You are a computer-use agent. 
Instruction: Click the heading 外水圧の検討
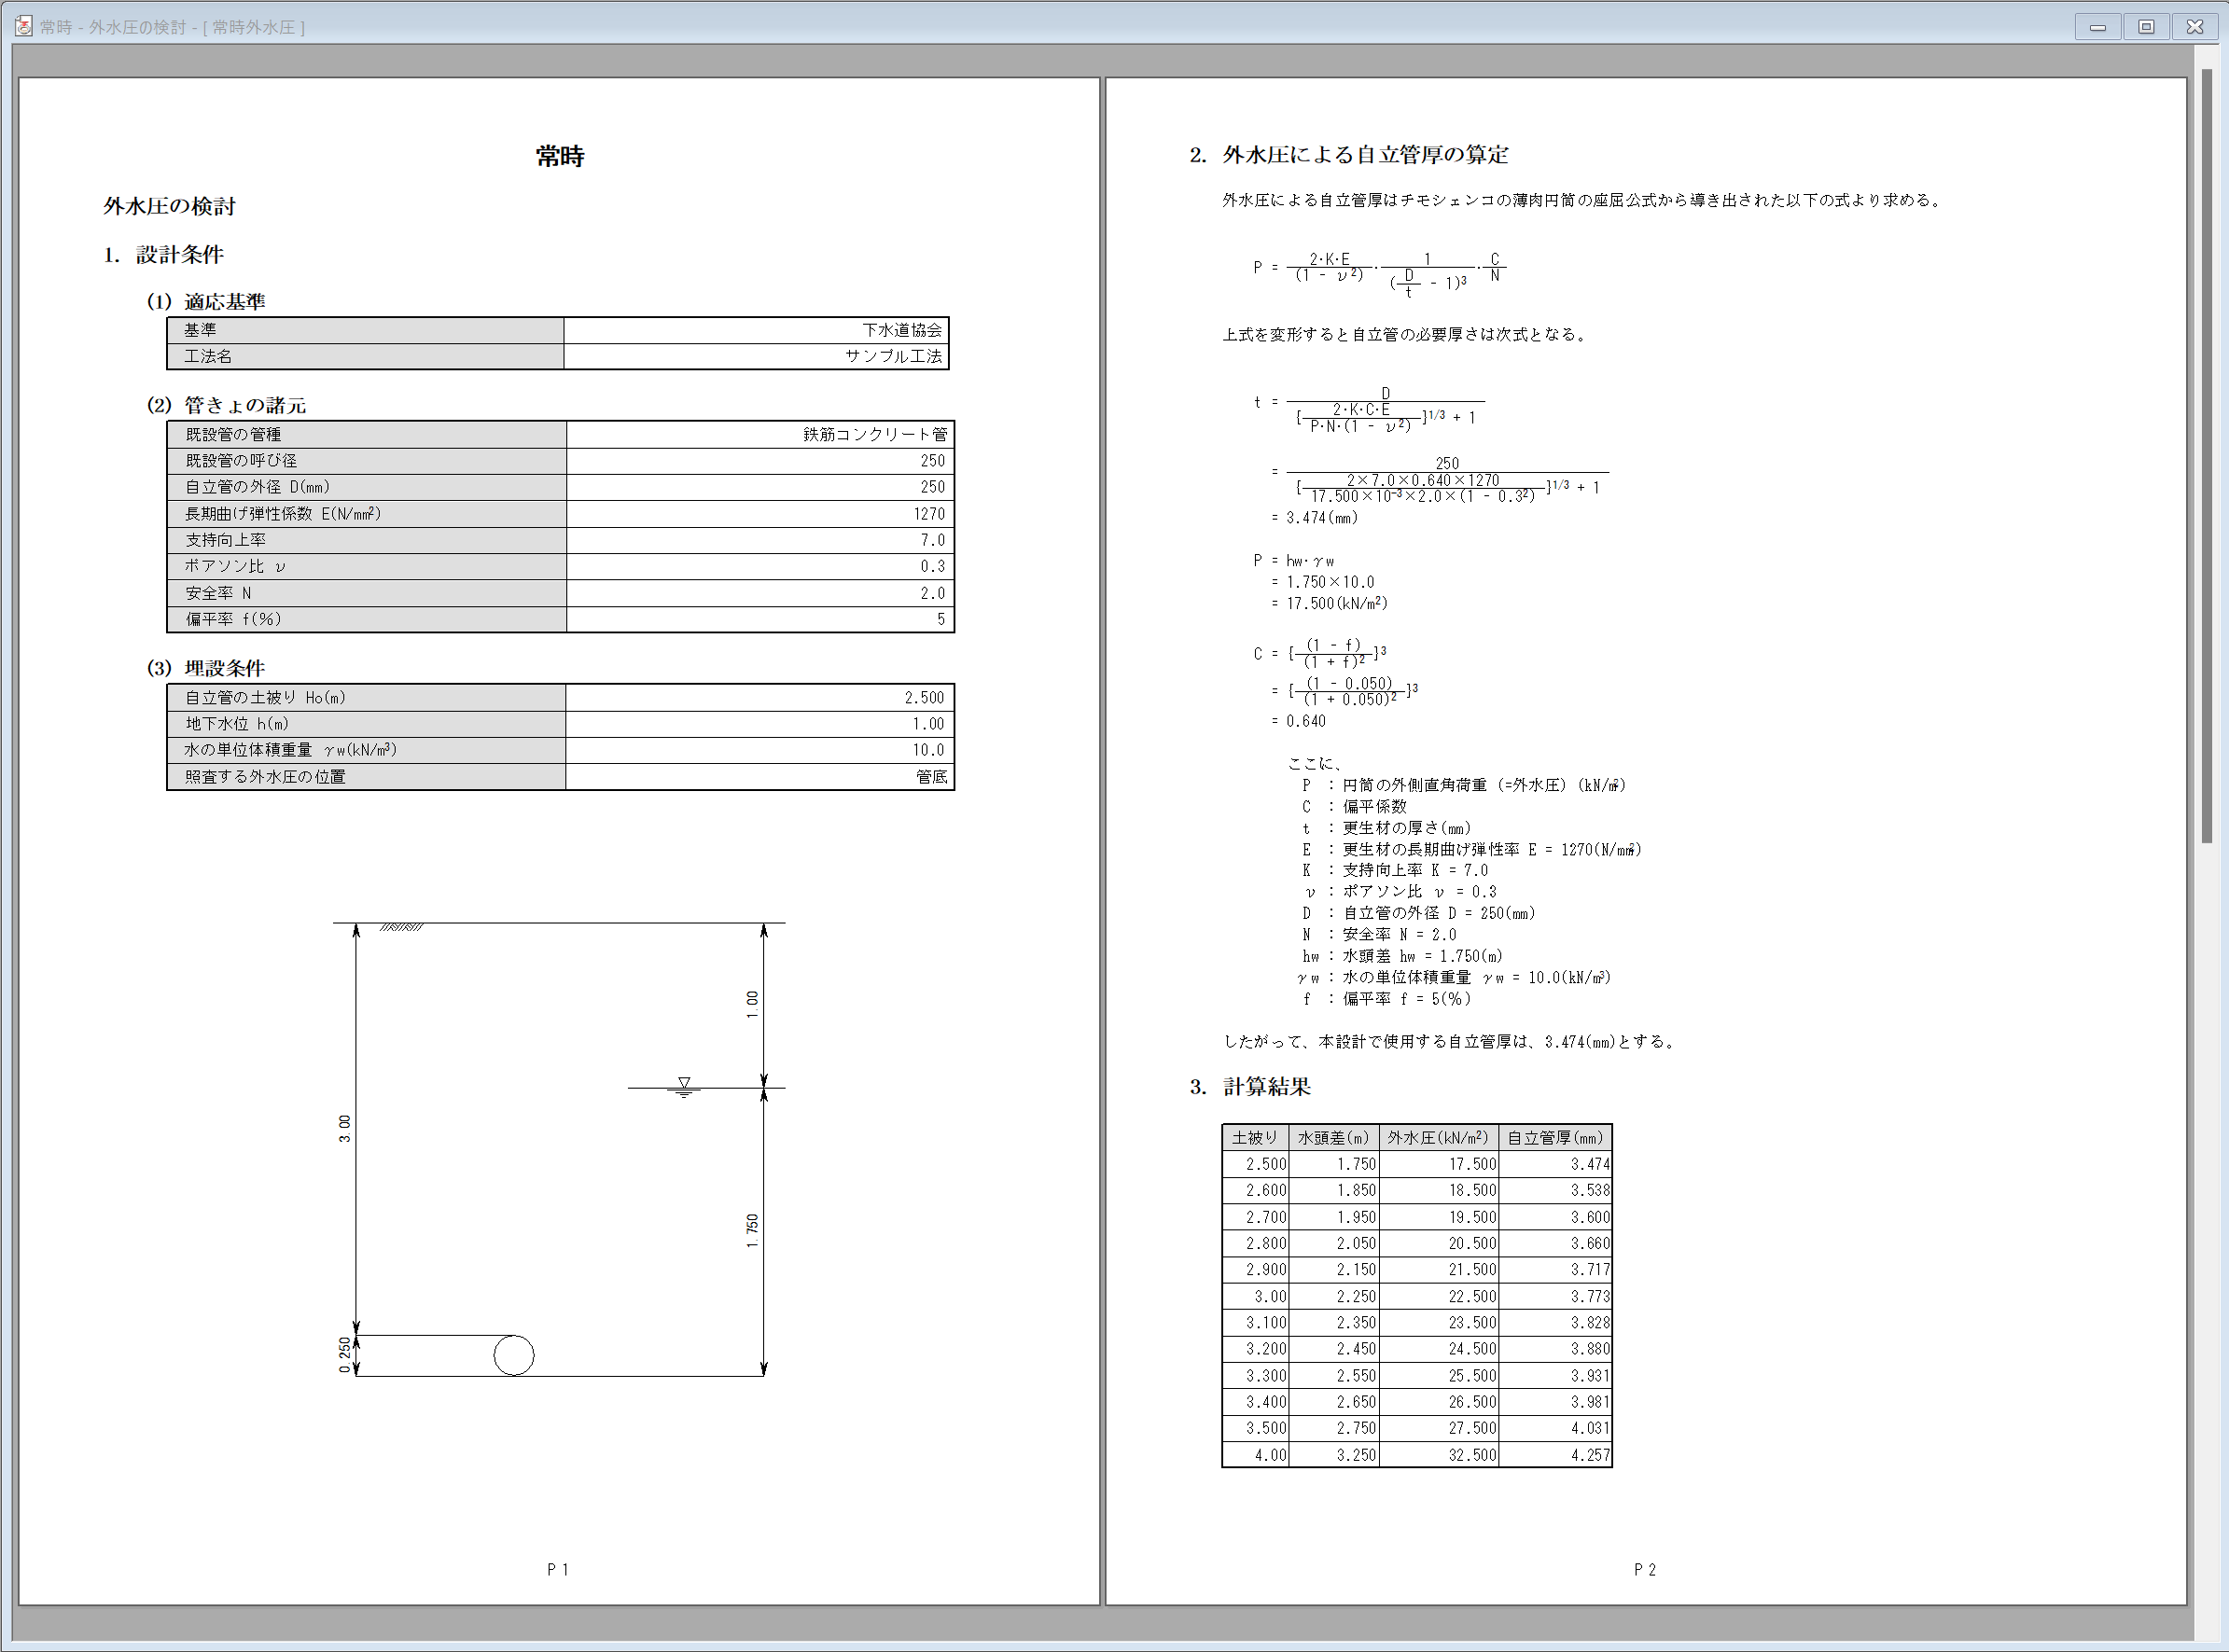coord(170,206)
